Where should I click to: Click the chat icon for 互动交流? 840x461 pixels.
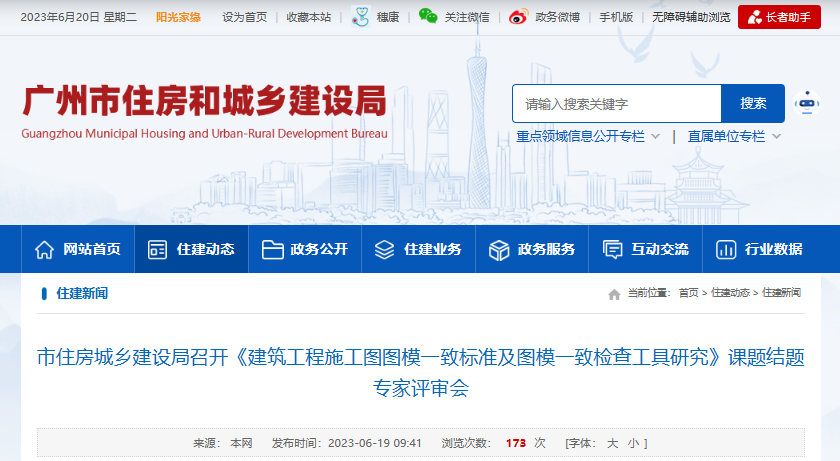pos(612,249)
